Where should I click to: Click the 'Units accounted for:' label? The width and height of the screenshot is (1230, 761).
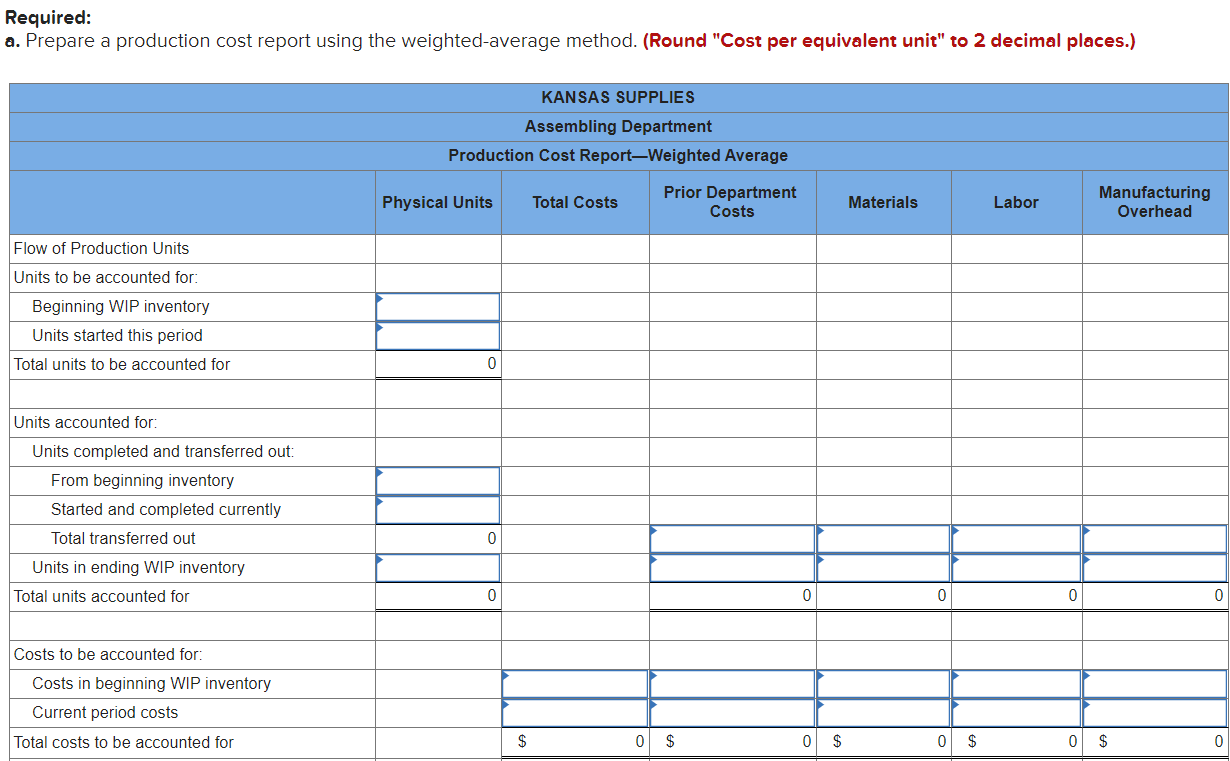coord(85,422)
